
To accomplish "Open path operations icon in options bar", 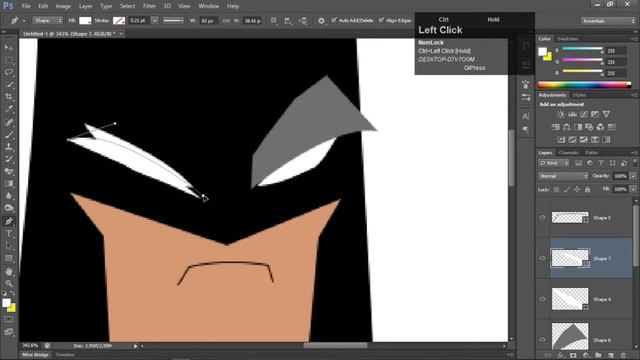I will (x=274, y=20).
